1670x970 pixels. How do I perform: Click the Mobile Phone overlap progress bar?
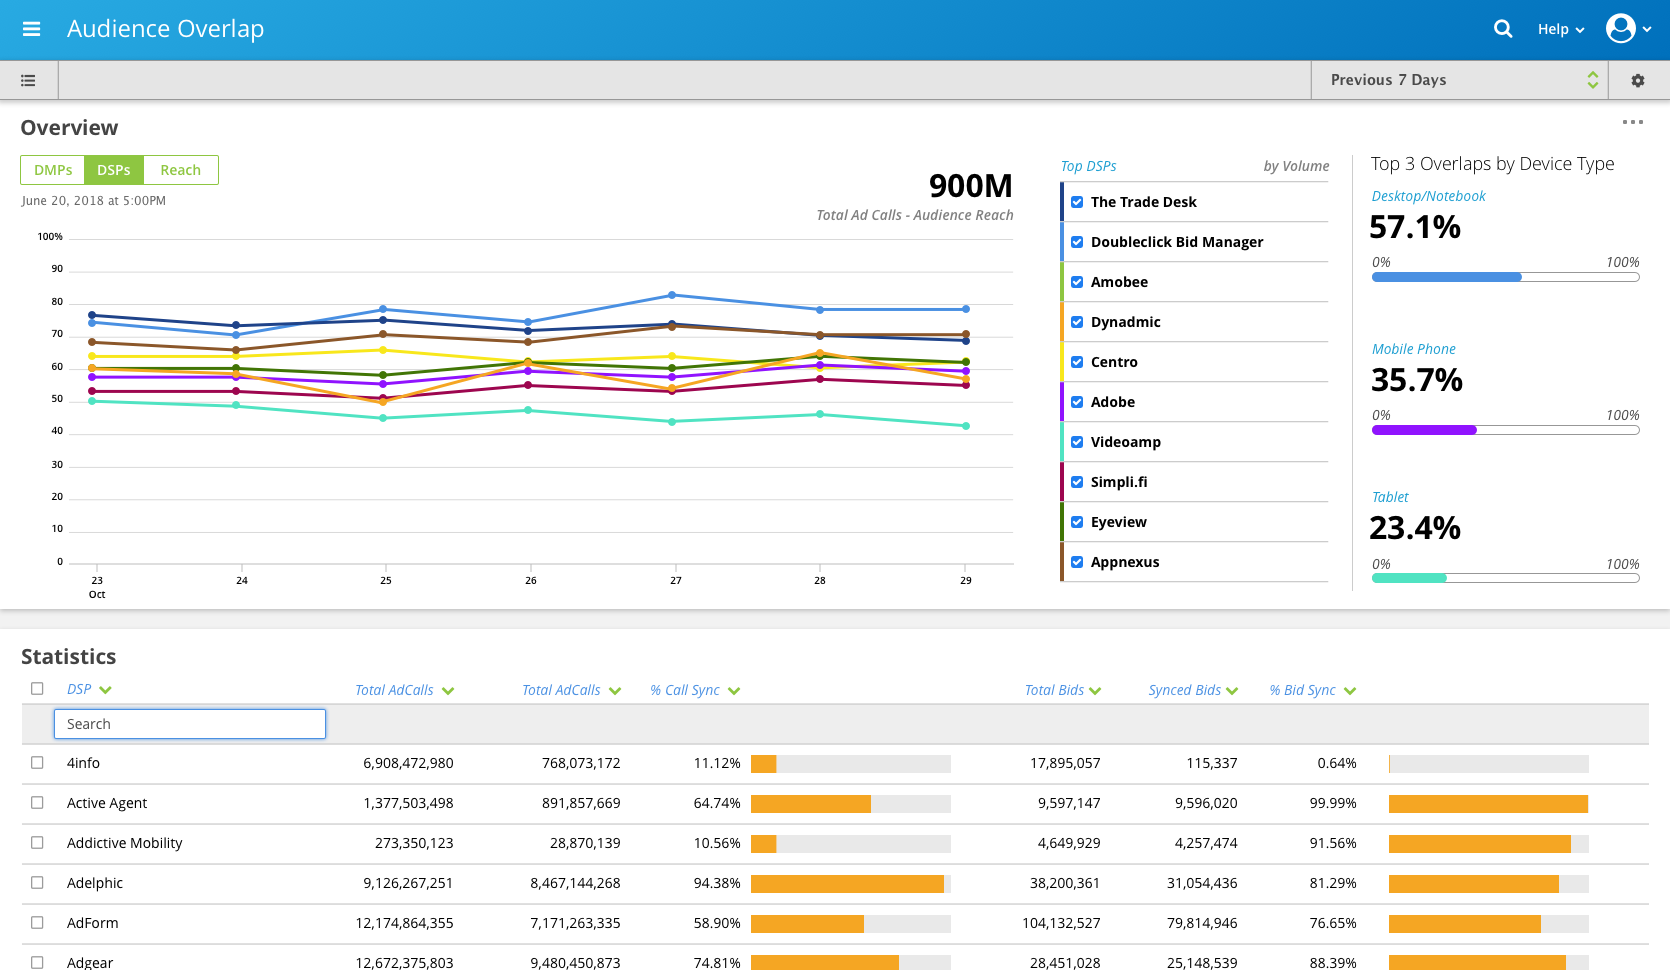coord(1505,430)
